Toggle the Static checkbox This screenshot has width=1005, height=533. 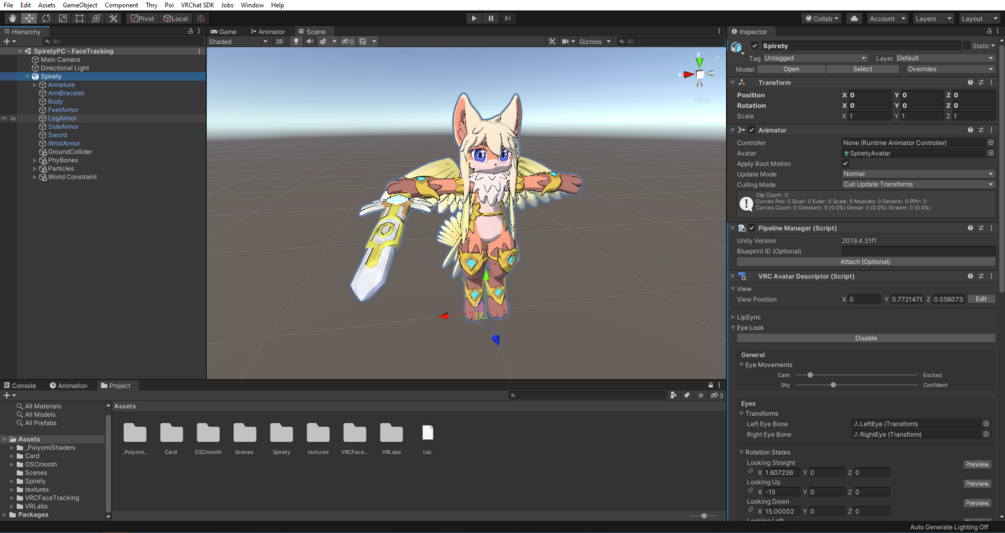967,45
